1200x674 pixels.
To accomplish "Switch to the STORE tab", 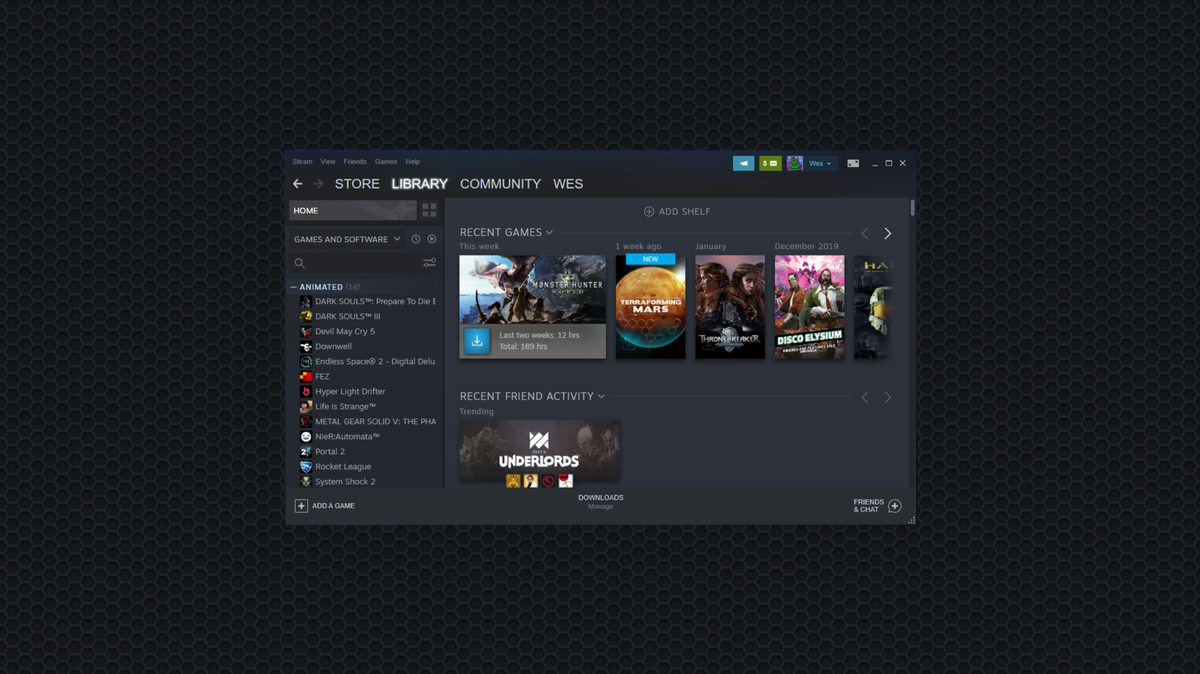I will coord(357,183).
